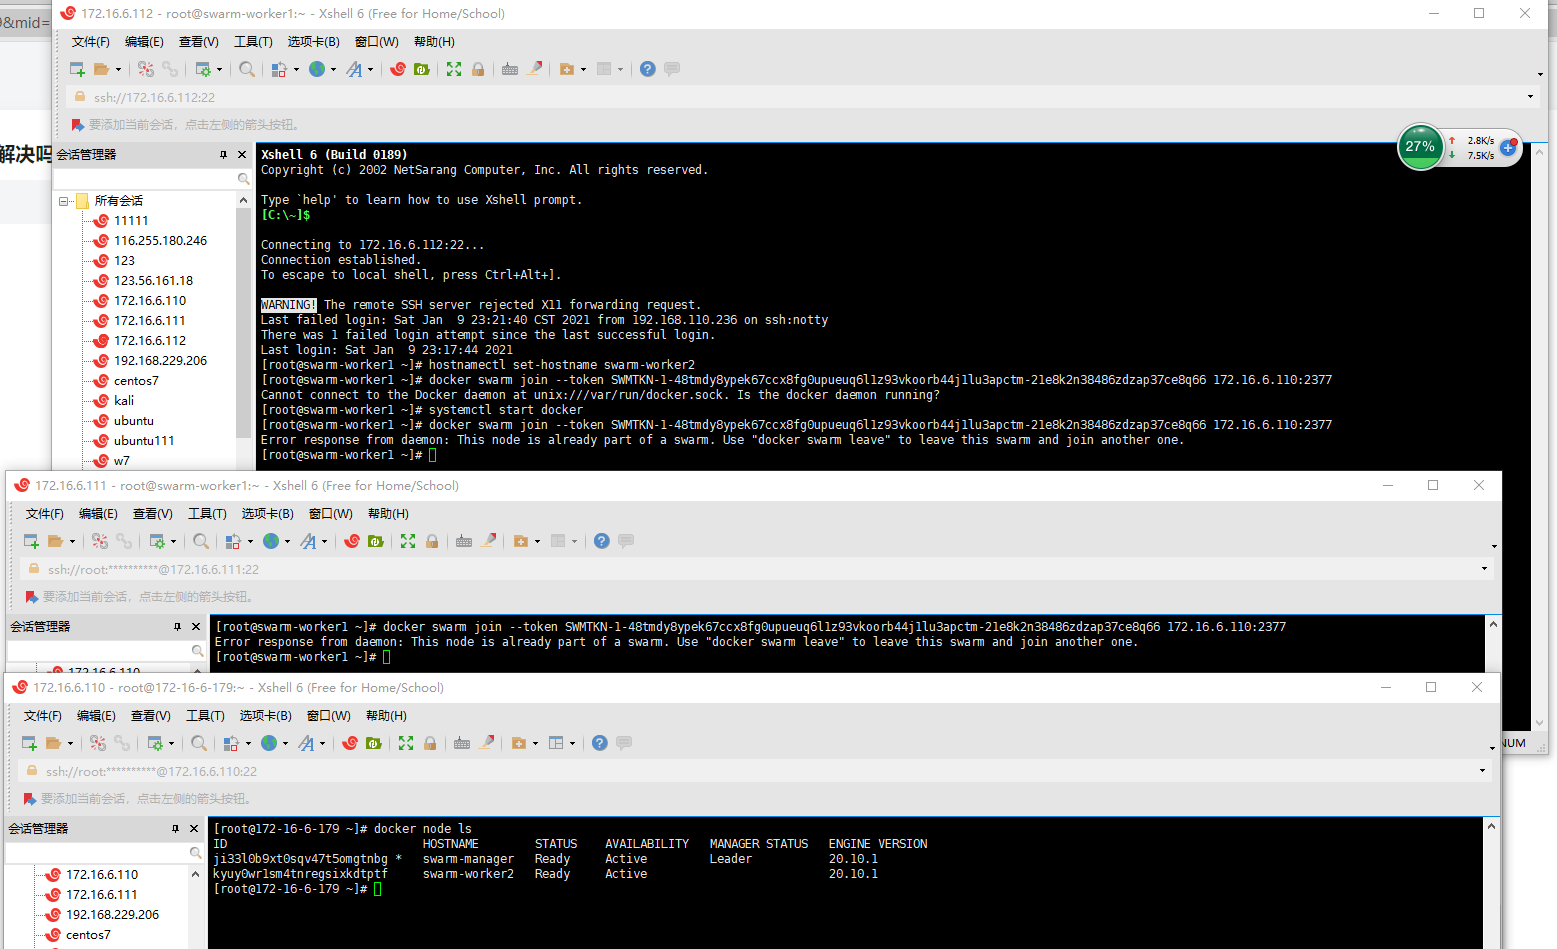The height and width of the screenshot is (949, 1557).
Task: Click the blue help icon in 172.16.6.112 window
Action: 648,69
